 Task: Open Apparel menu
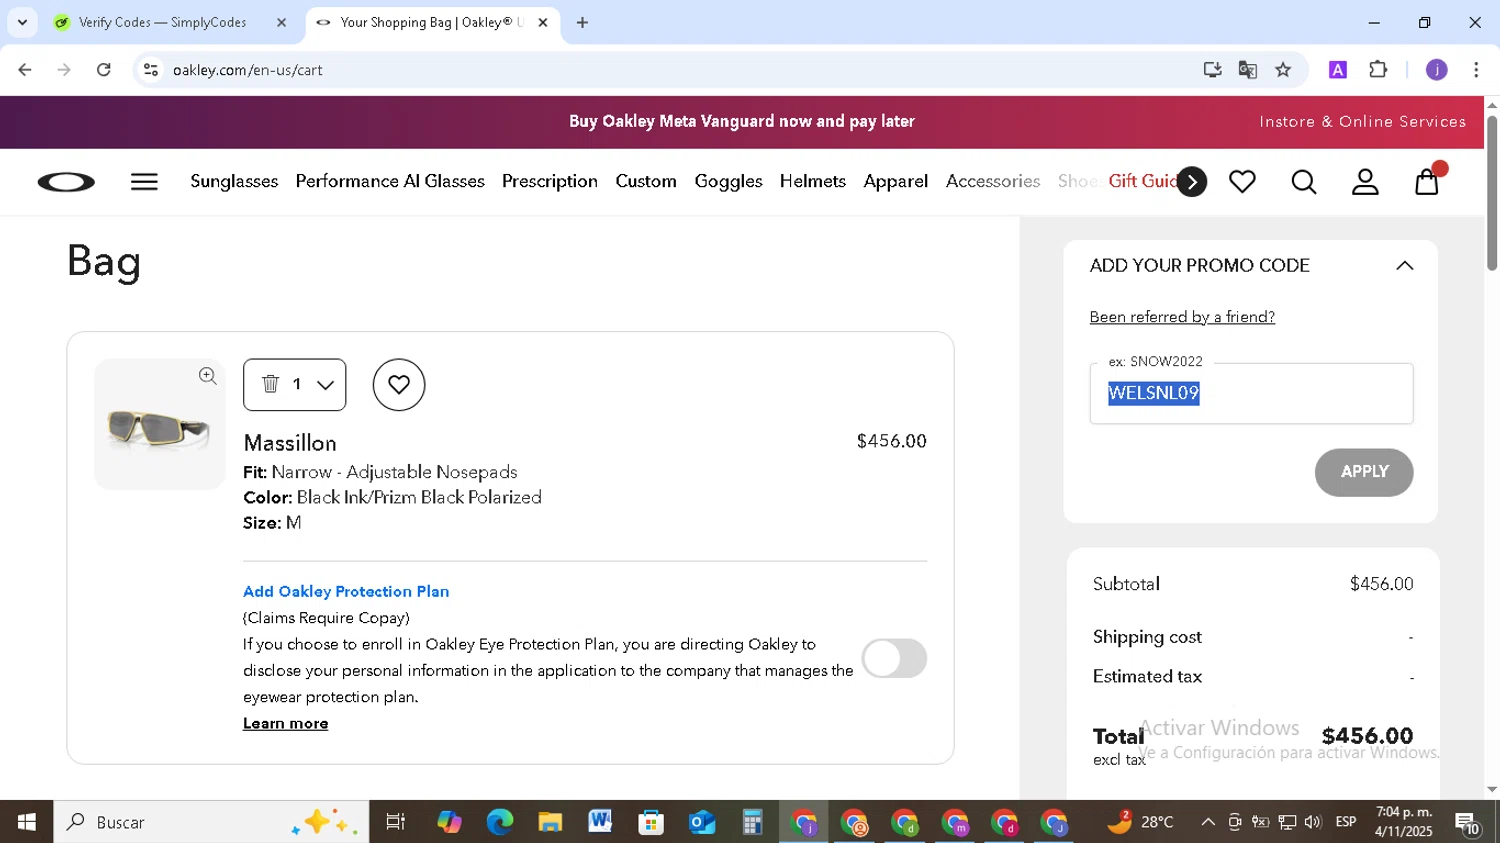click(896, 181)
